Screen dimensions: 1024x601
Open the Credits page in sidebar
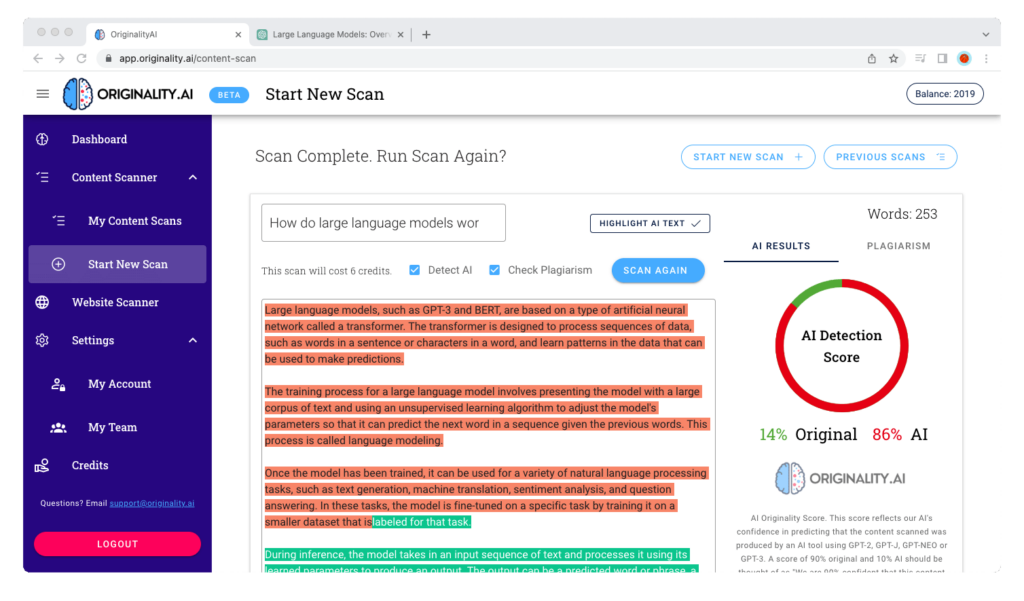coord(118,465)
